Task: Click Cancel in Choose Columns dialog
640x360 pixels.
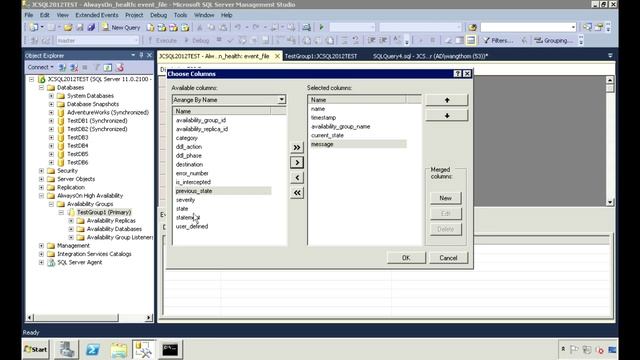Action: click(448, 258)
